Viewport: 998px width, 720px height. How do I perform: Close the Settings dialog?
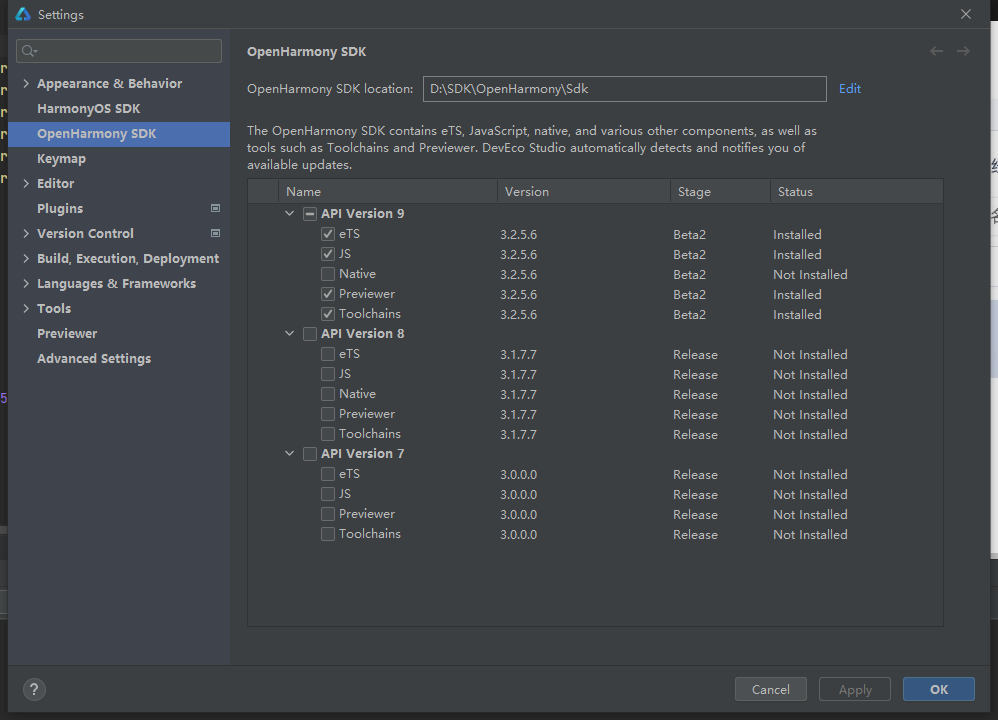click(966, 14)
